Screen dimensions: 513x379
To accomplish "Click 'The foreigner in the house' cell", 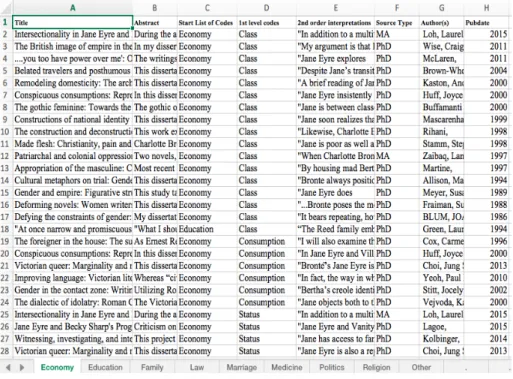I will coord(72,241).
